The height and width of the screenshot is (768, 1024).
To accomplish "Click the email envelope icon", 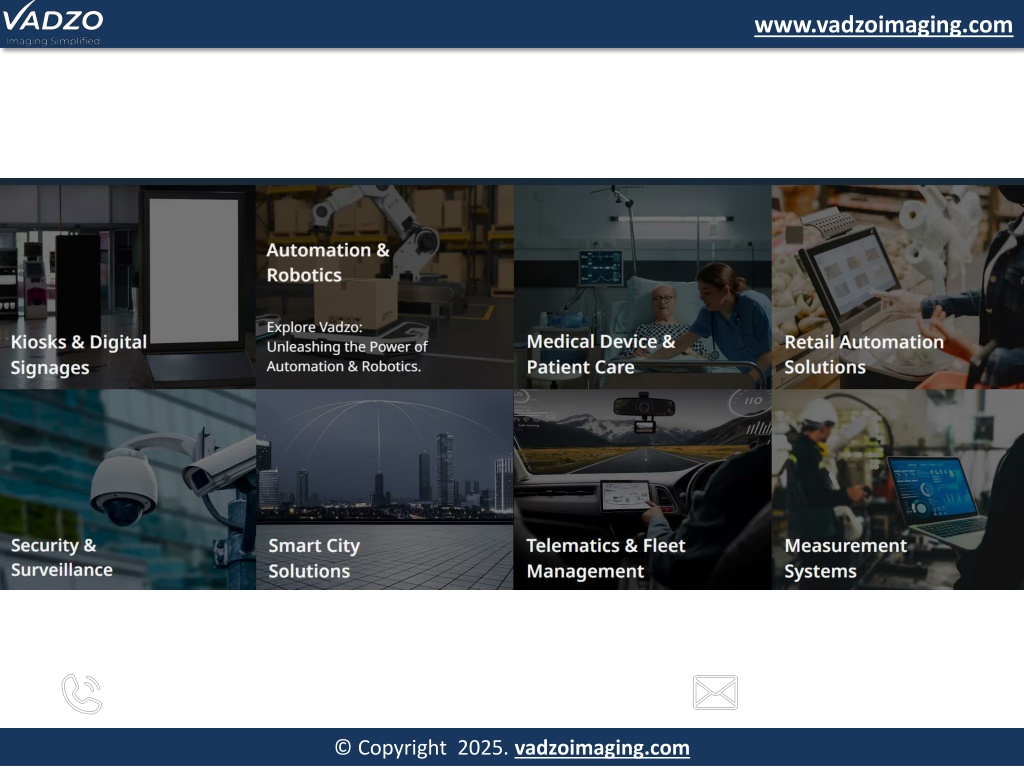I will pyautogui.click(x=715, y=692).
